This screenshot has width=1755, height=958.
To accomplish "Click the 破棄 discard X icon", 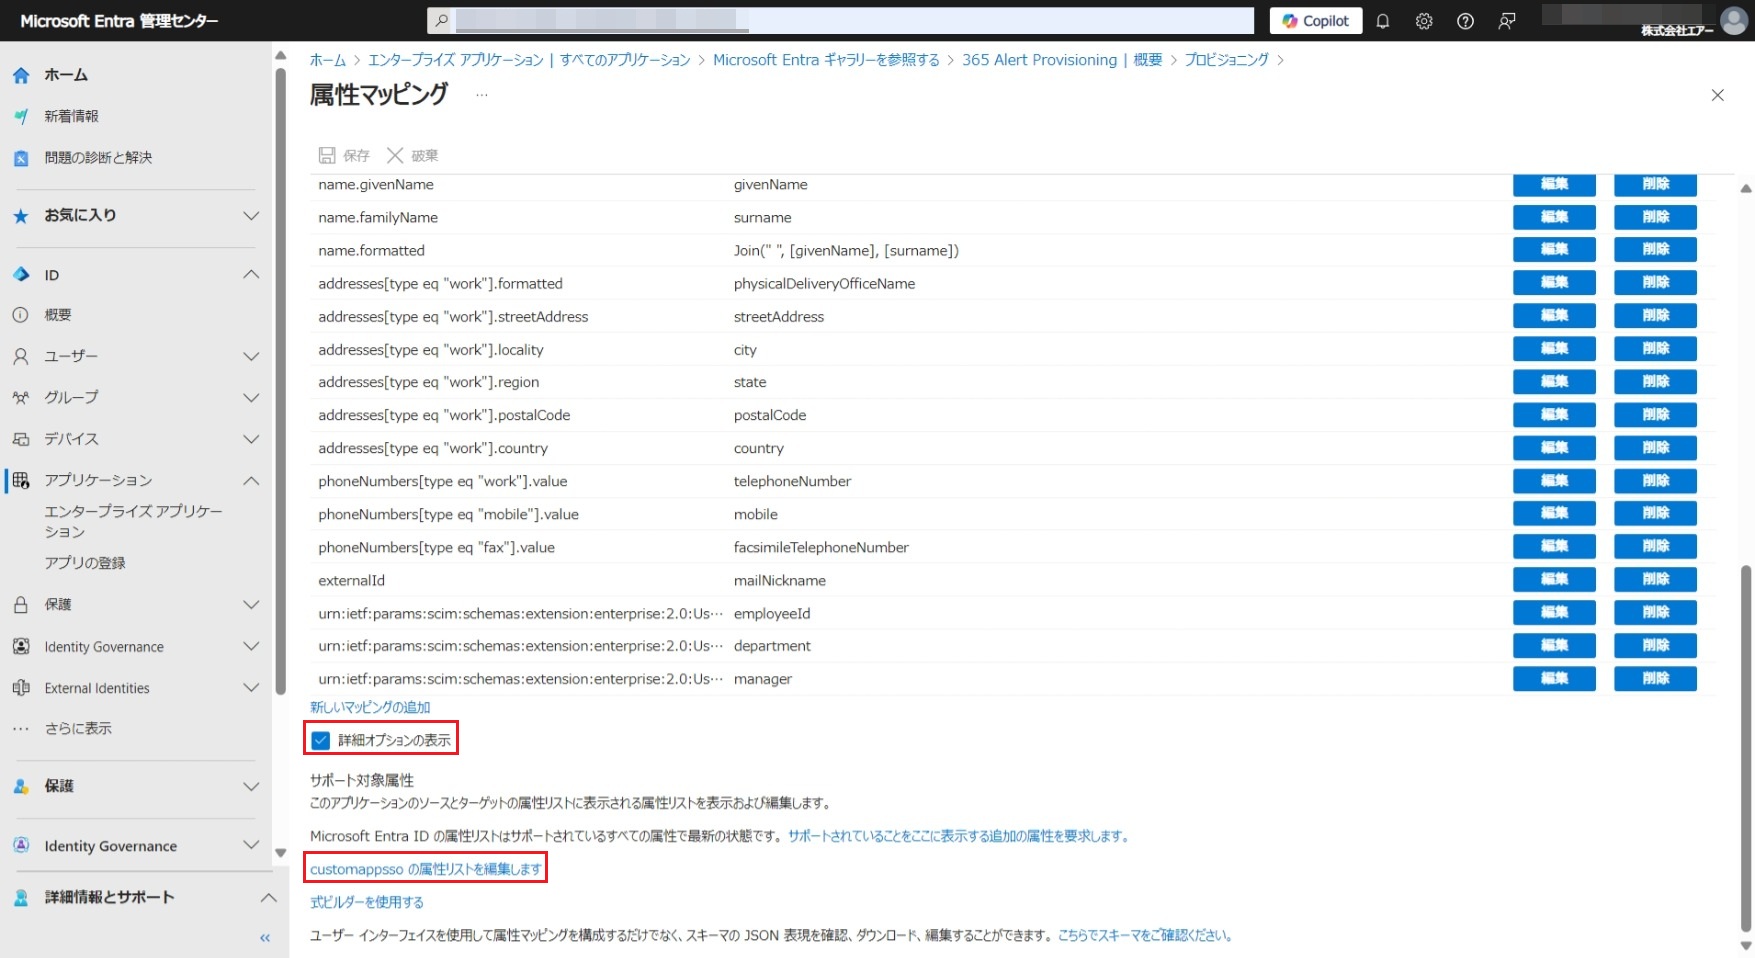I will tap(395, 155).
